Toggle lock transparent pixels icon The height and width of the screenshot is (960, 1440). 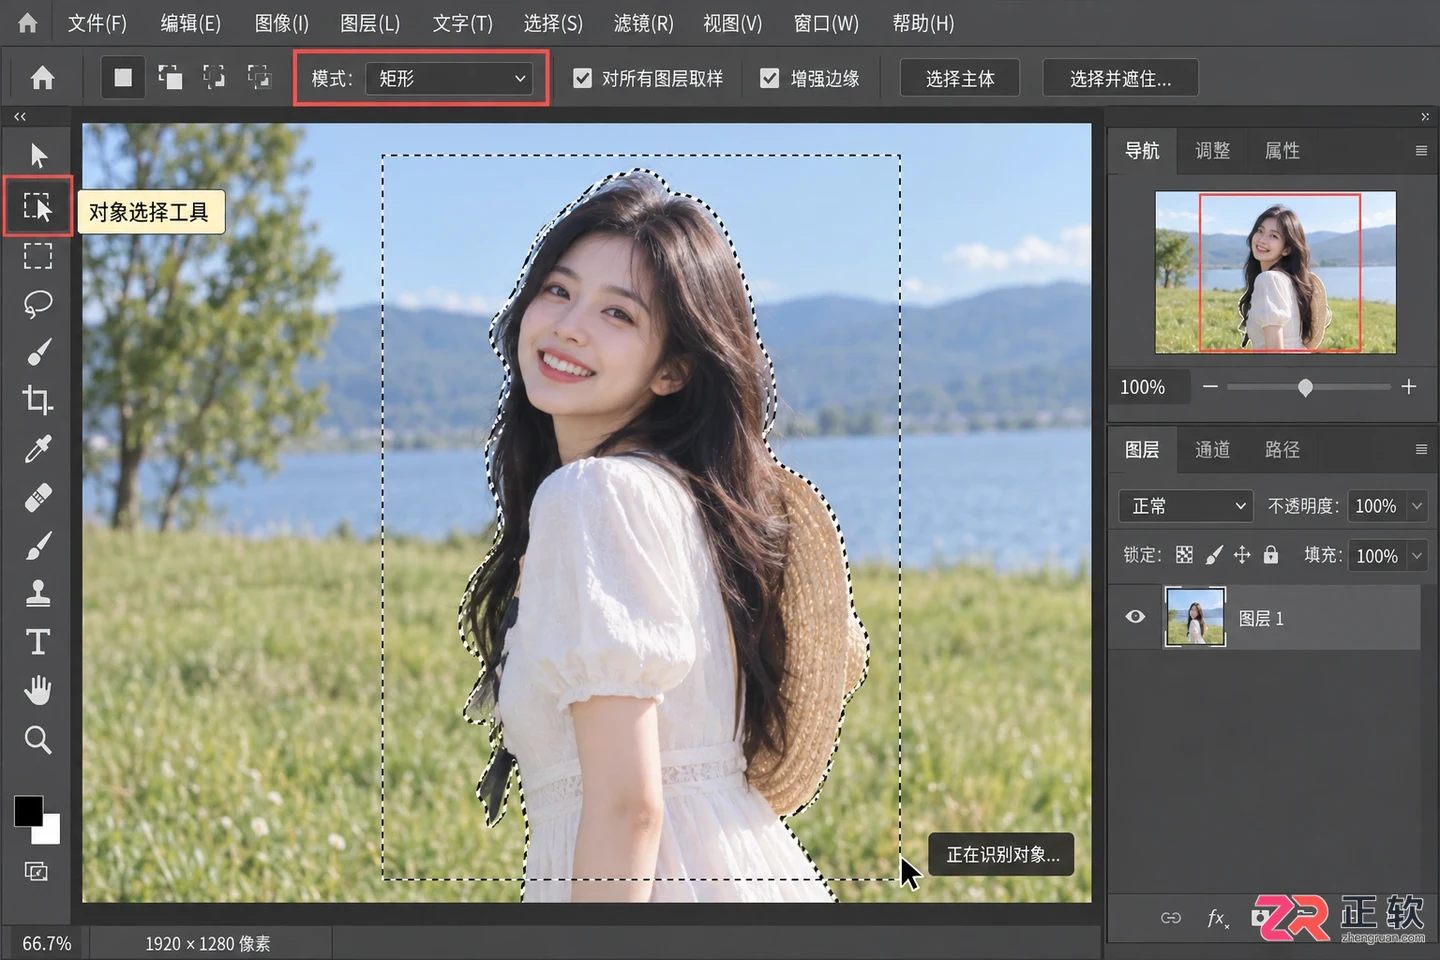[x=1184, y=555]
